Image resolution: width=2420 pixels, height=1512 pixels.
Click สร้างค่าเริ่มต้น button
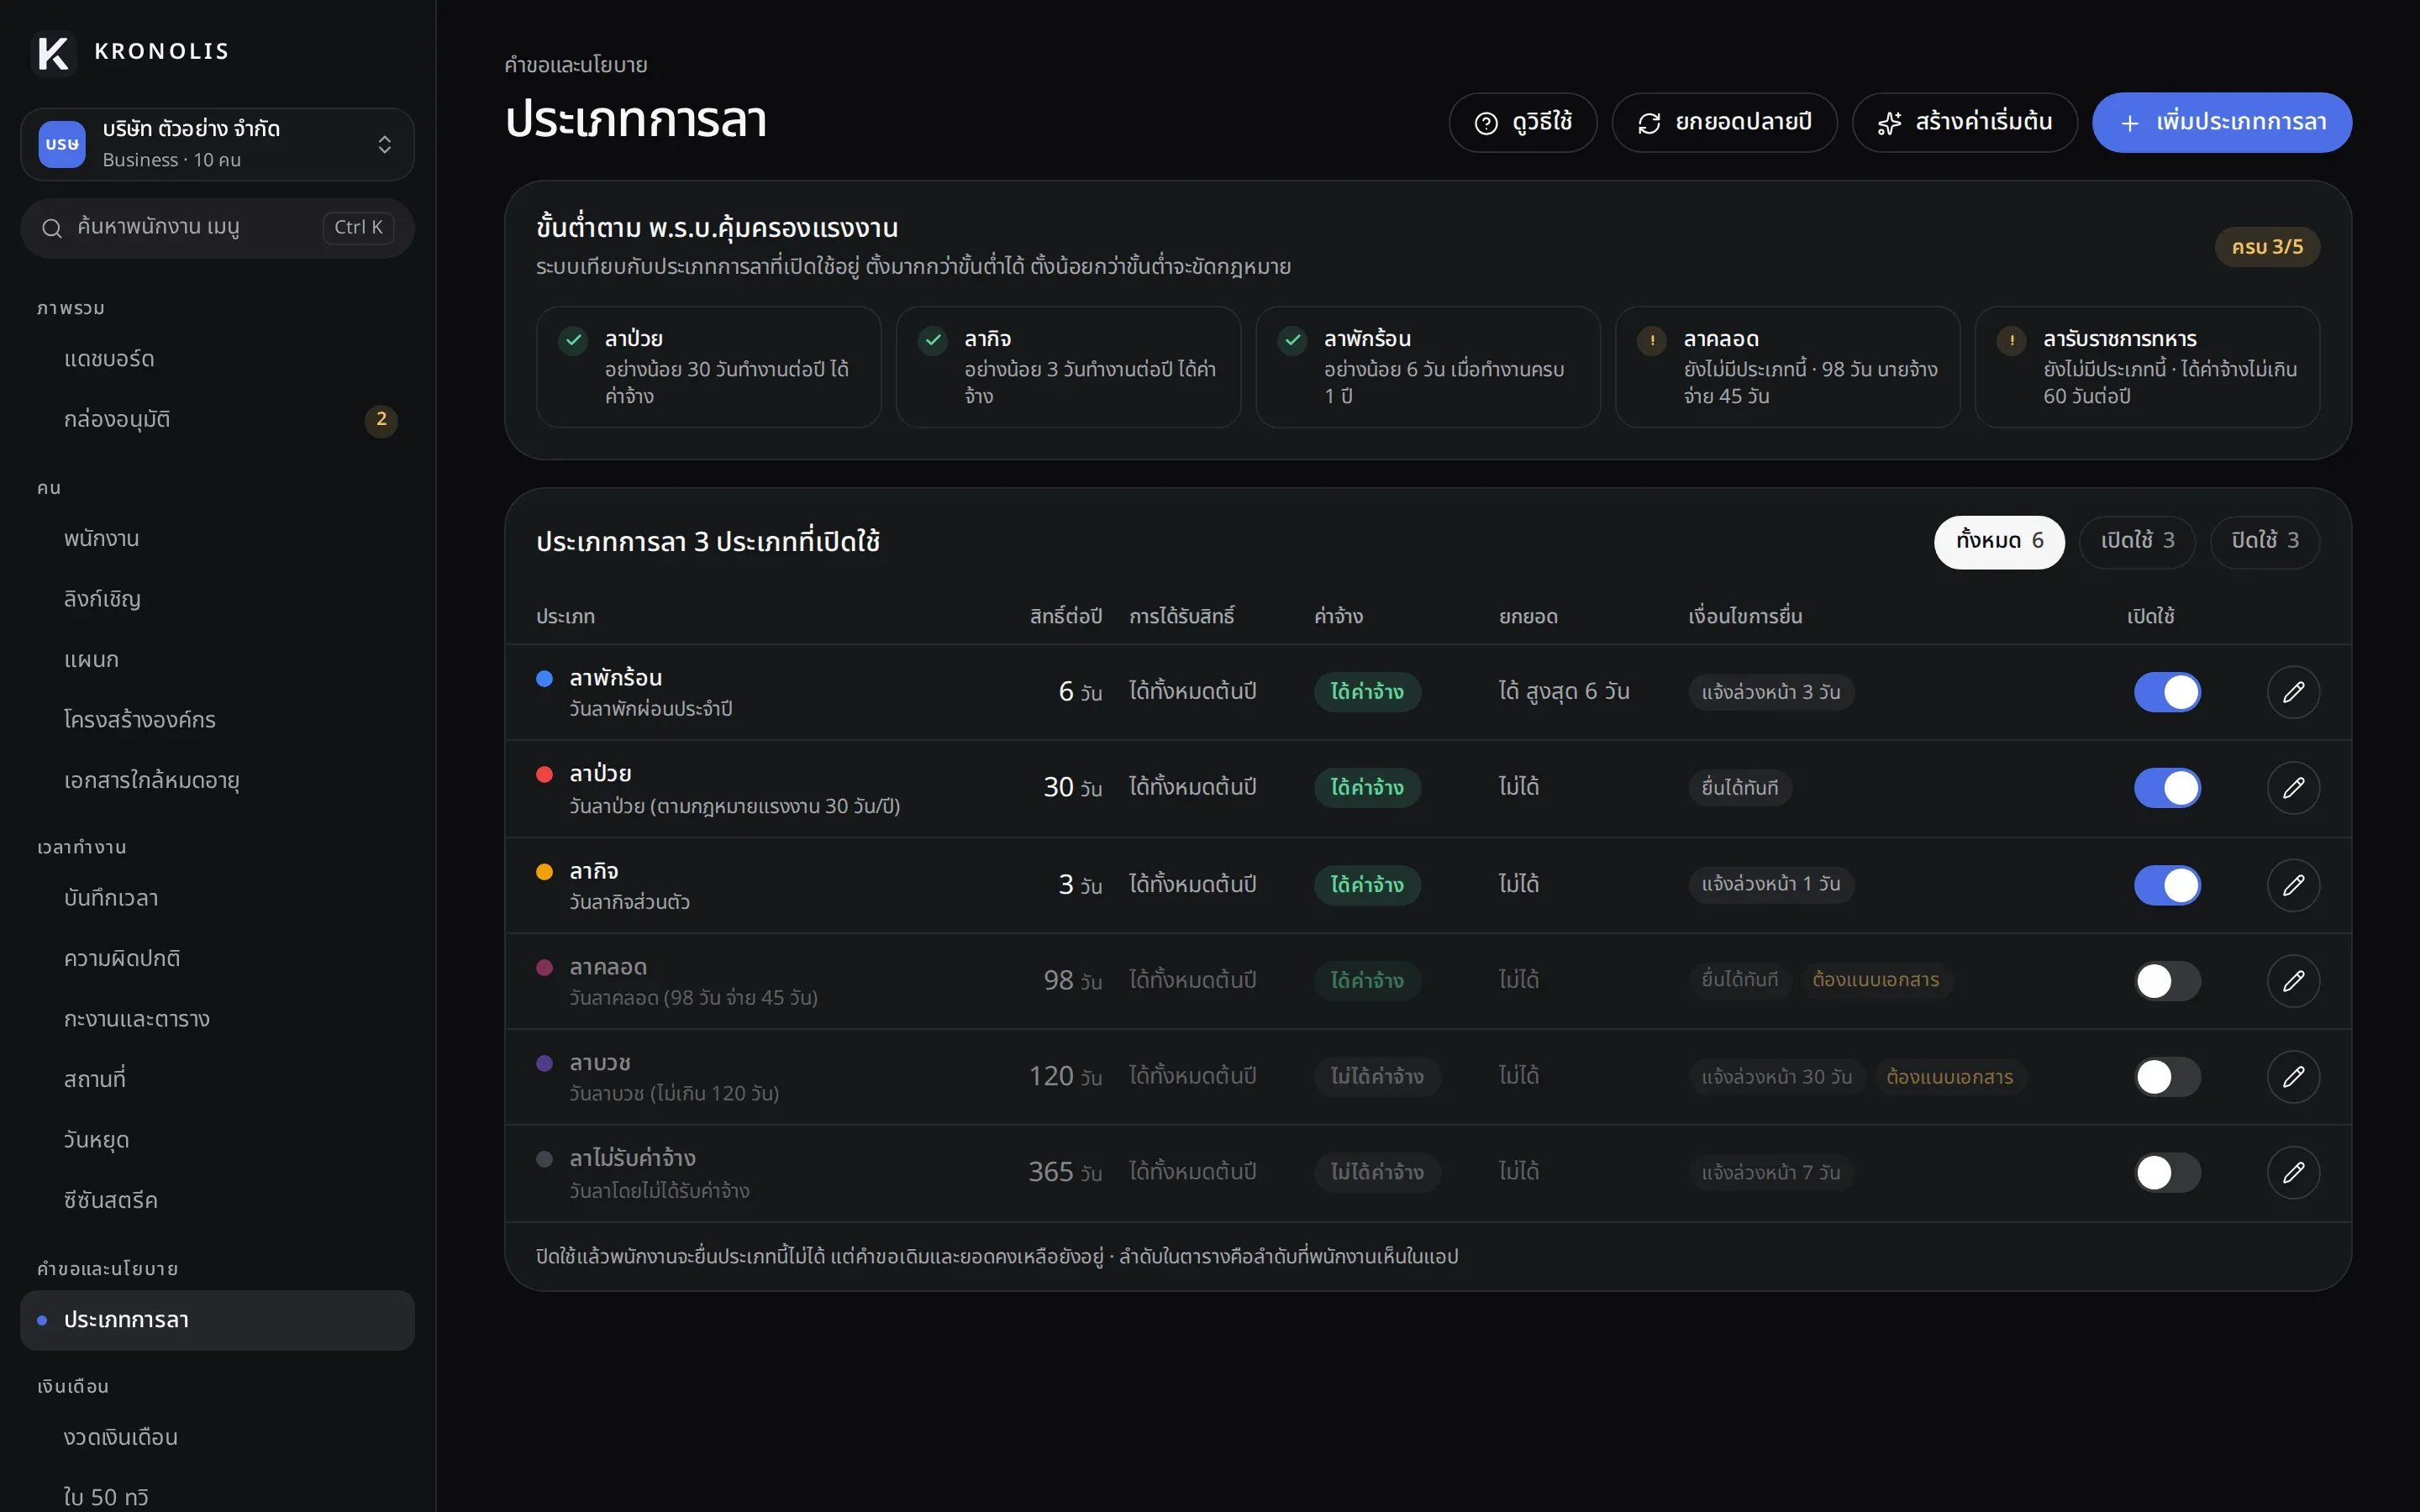pyautogui.click(x=1964, y=122)
